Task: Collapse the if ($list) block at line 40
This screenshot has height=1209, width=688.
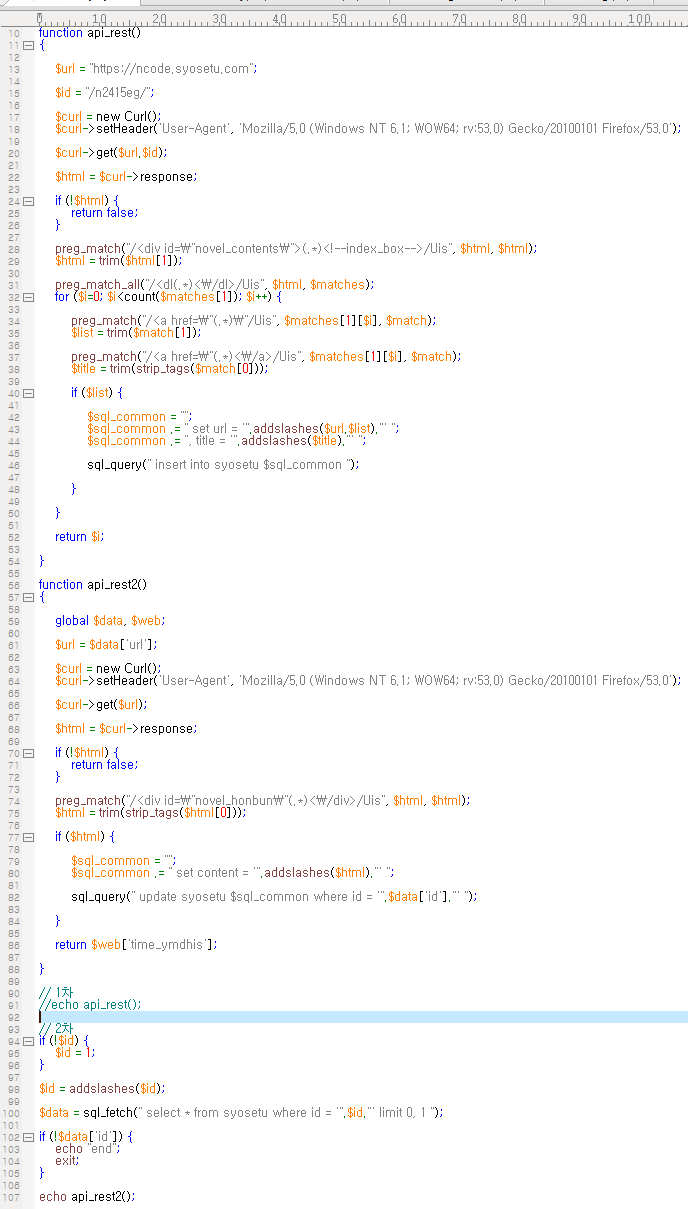Action: pyautogui.click(x=28, y=393)
